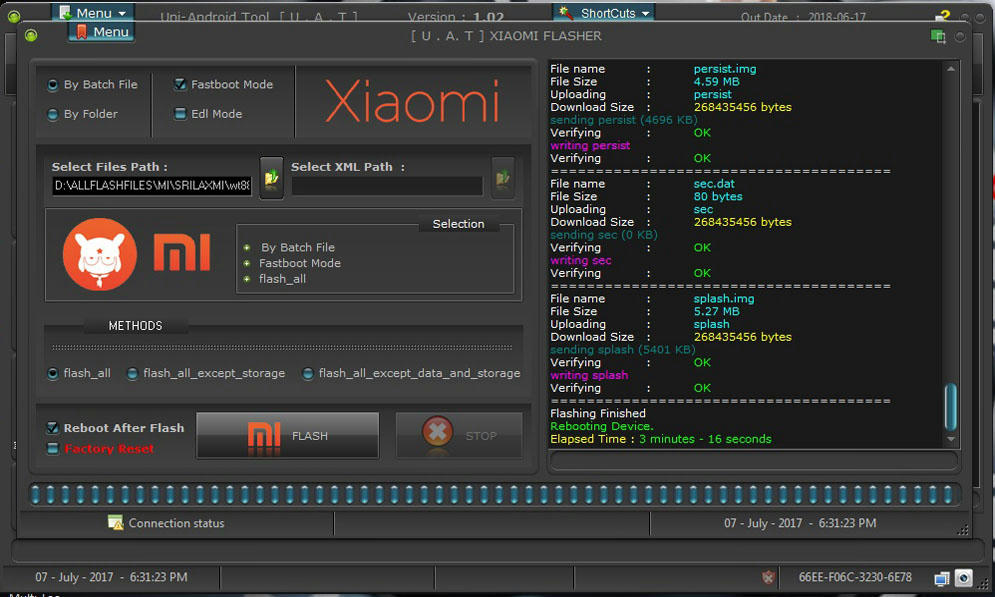Choose the flash_all method radio button
The width and height of the screenshot is (995, 597).
click(x=79, y=374)
